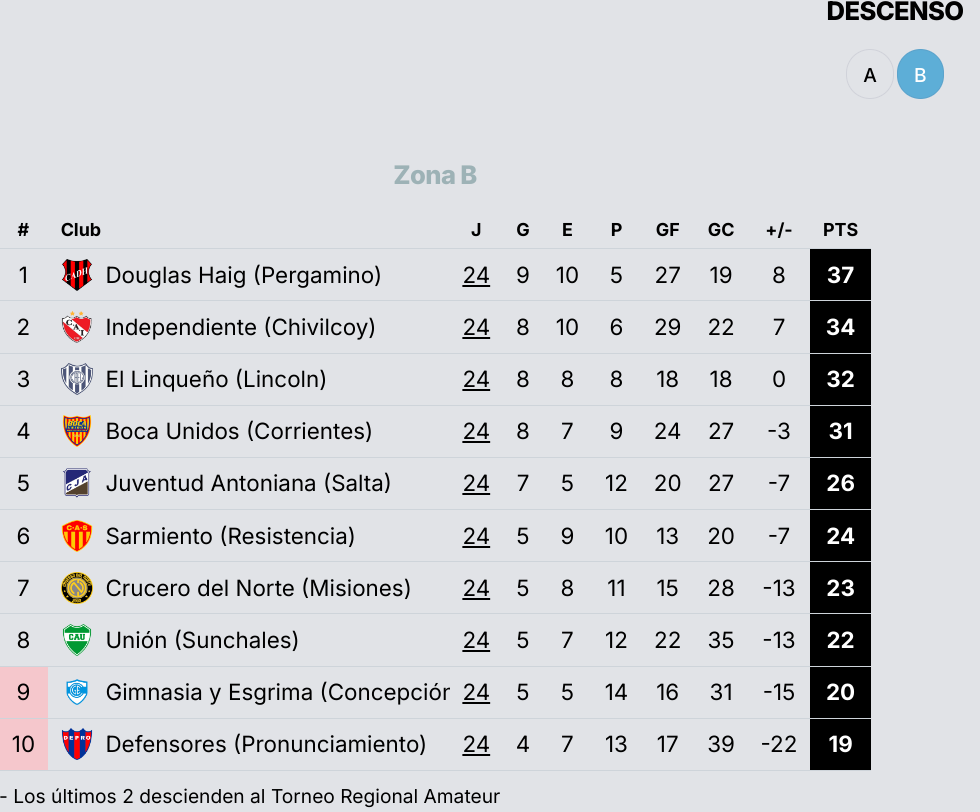Click the El Linqueño club crest
Viewport: 980px width, 812px height.
click(x=77, y=379)
